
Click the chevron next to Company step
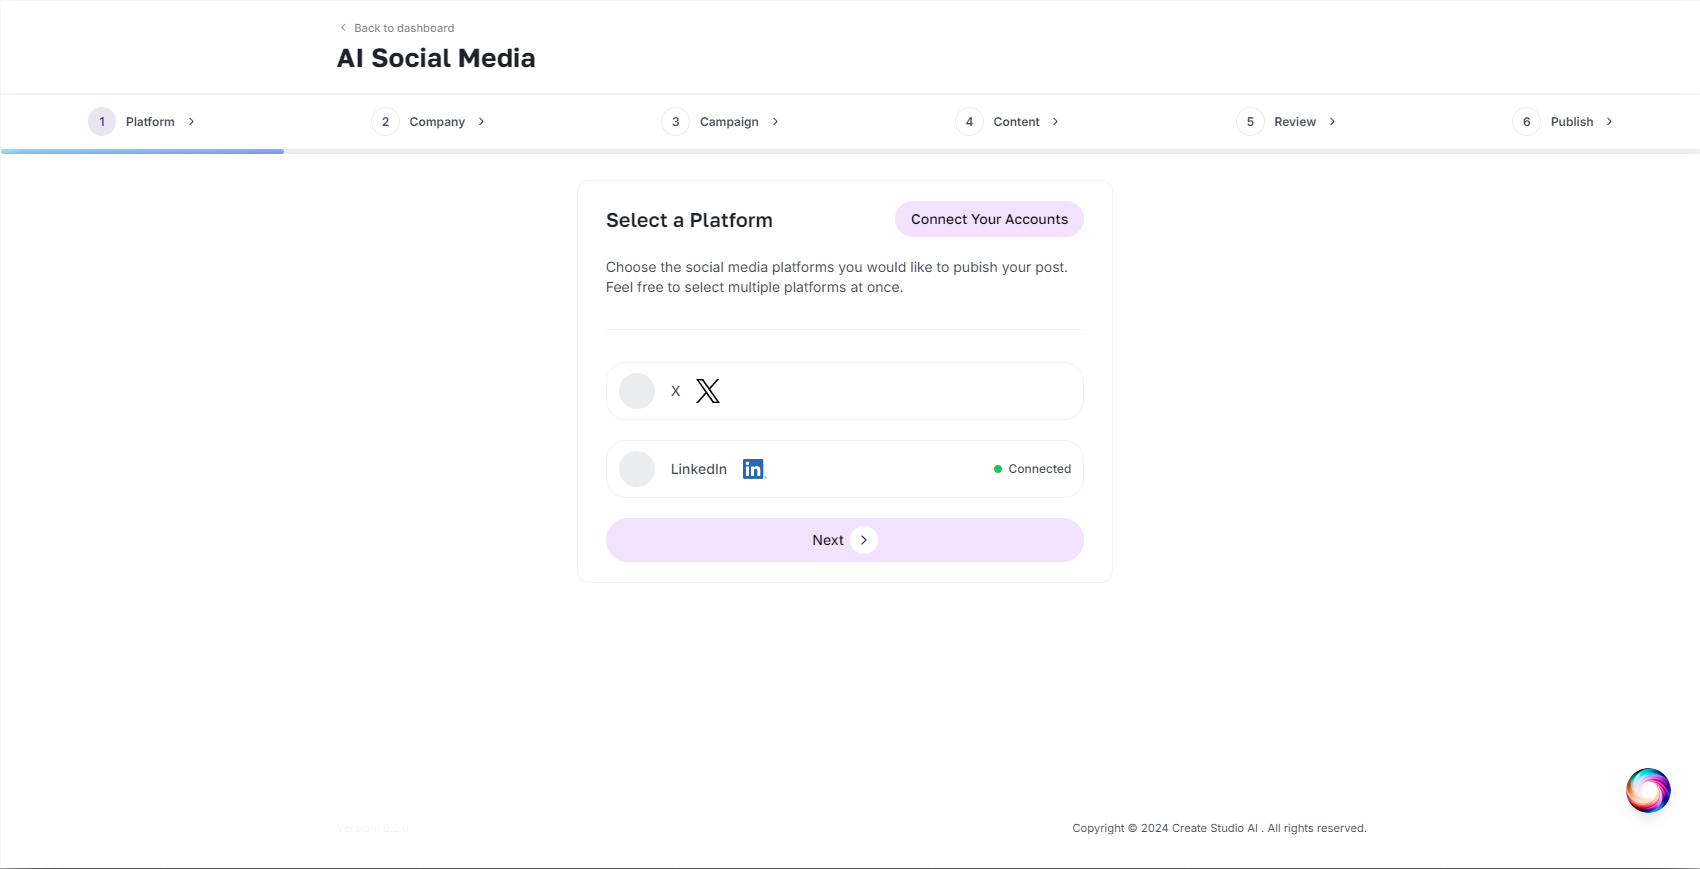[x=481, y=122]
